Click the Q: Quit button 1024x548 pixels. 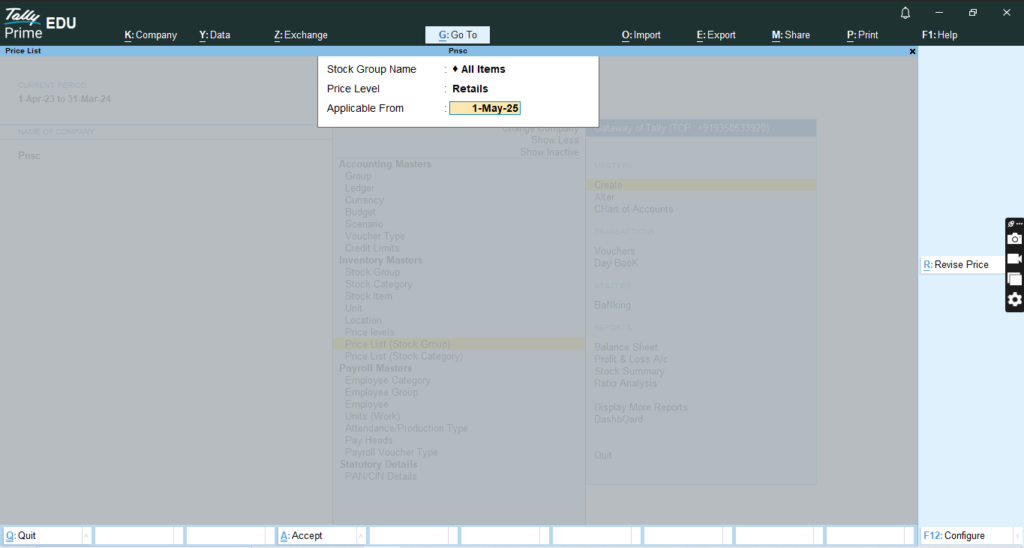click(42, 536)
